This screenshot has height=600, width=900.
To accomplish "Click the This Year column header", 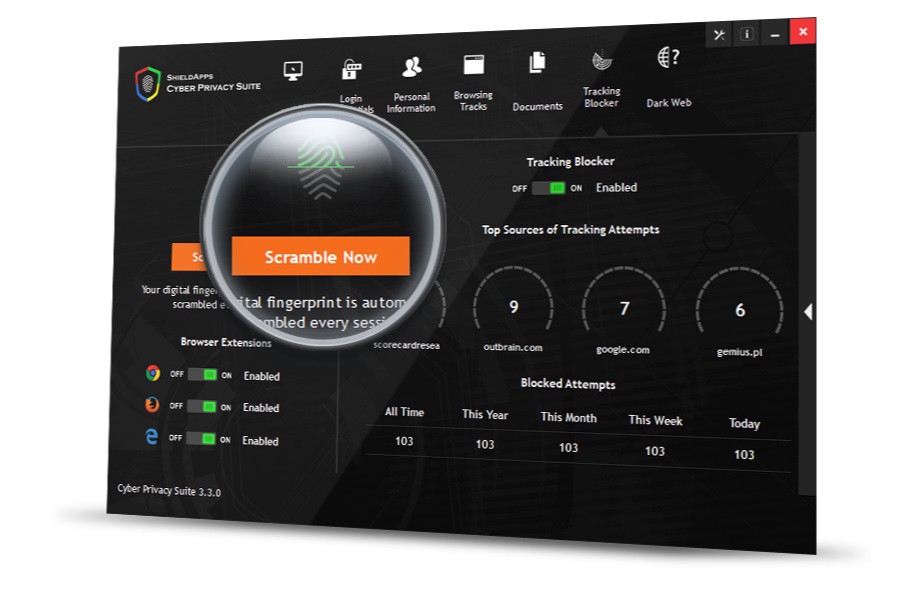I will coord(485,415).
